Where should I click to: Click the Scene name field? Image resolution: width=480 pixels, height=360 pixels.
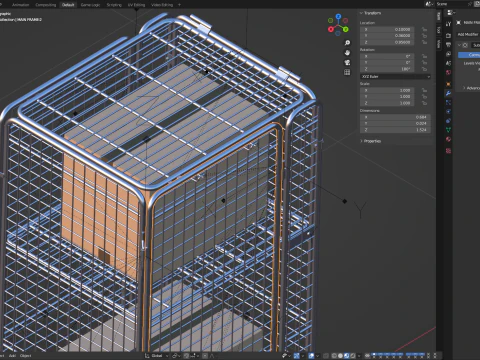coord(453,4)
